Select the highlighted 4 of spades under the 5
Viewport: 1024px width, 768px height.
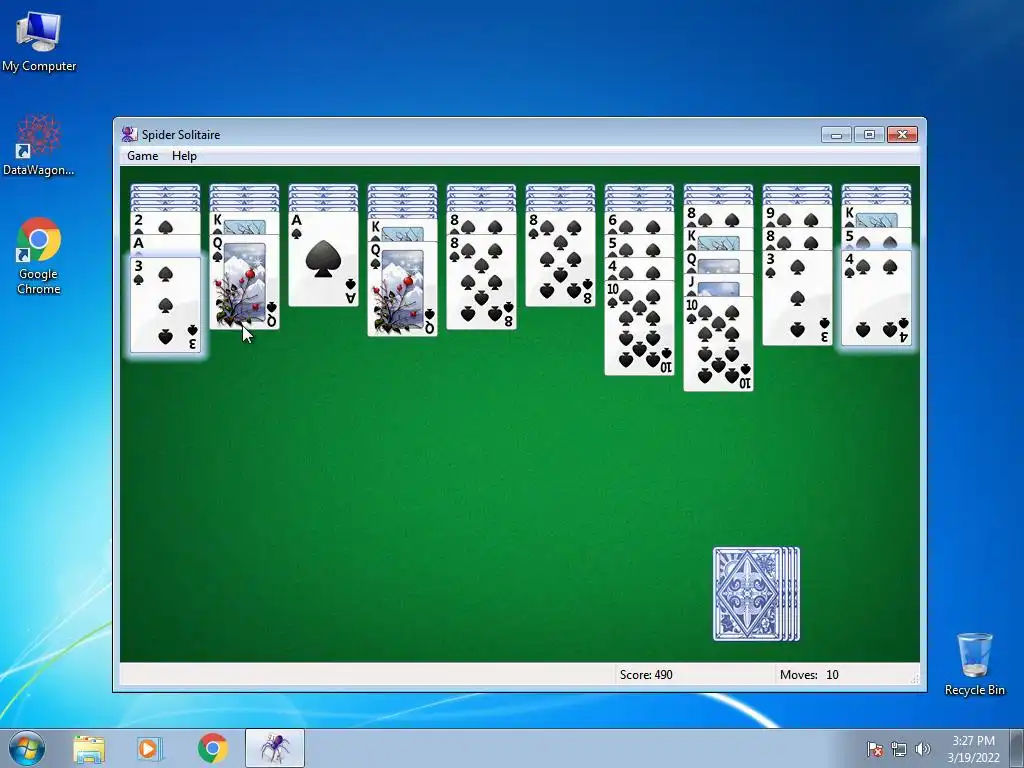pos(876,298)
